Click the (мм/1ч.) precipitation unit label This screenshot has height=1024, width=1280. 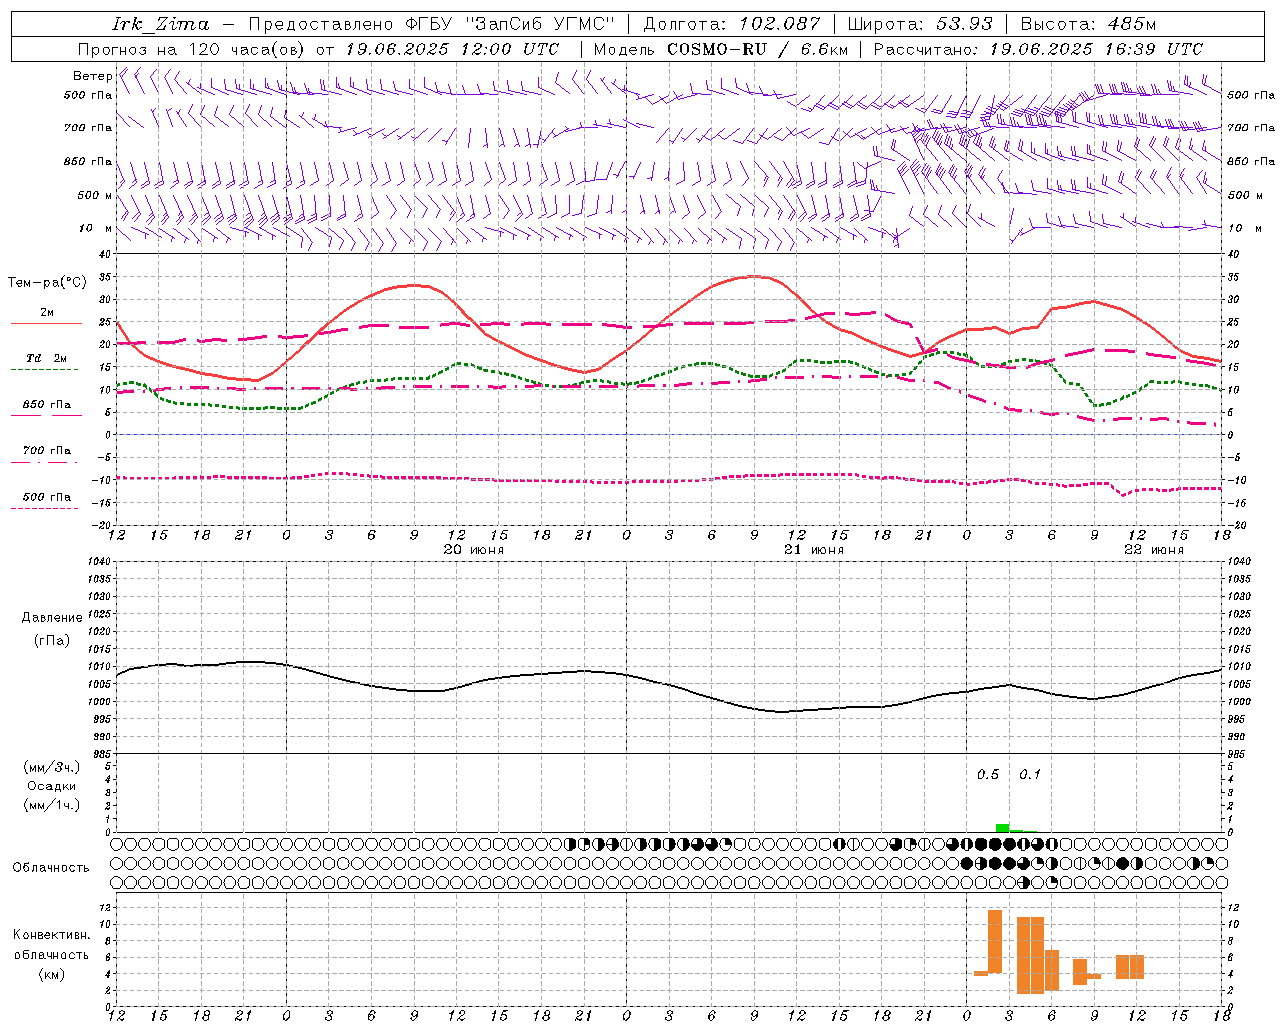coord(52,805)
